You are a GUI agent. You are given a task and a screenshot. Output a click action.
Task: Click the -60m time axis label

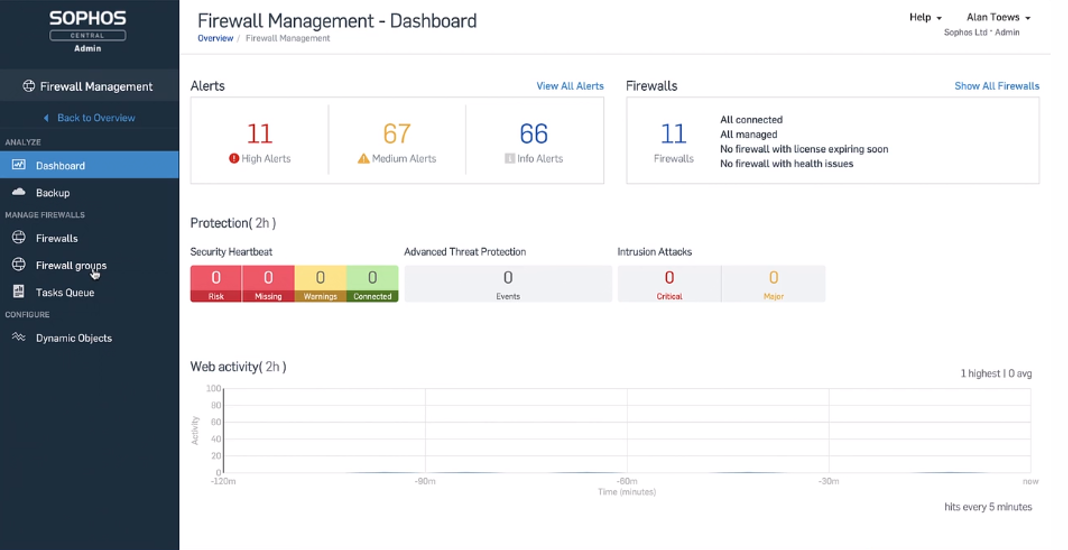[627, 481]
